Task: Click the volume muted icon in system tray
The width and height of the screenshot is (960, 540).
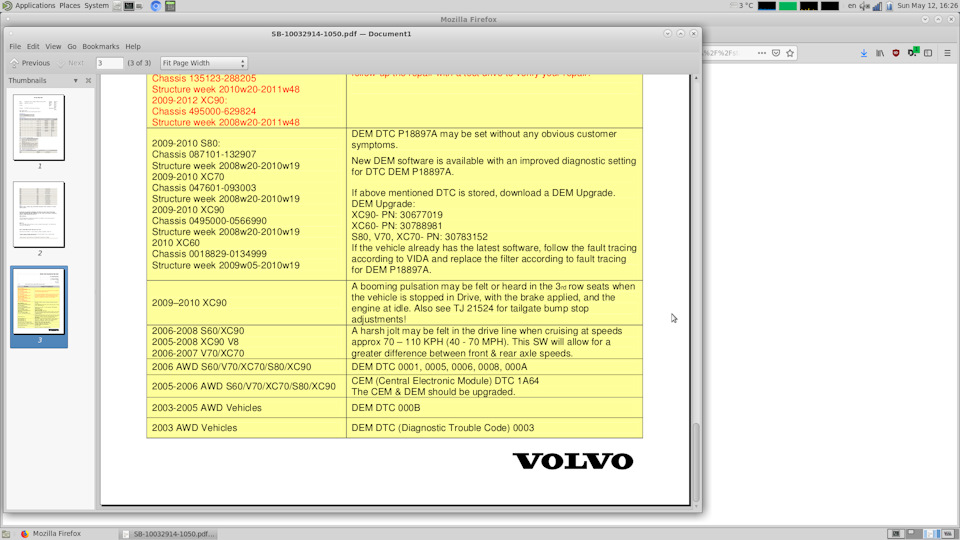Action: (x=864, y=6)
